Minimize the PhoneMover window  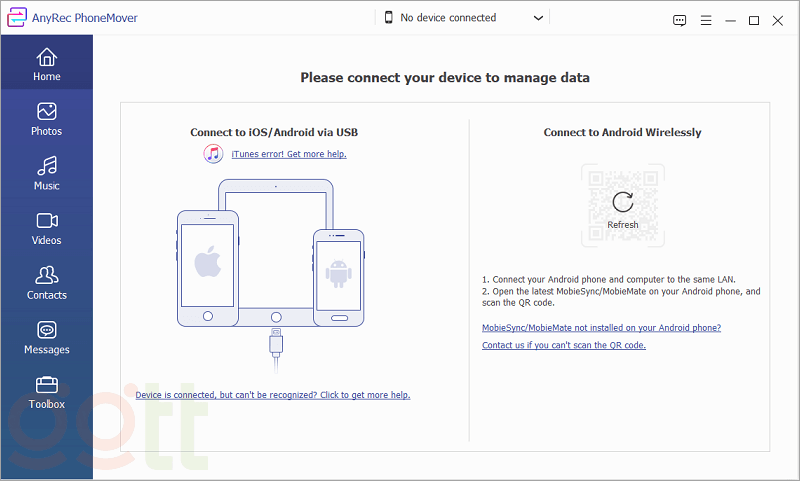(x=731, y=20)
